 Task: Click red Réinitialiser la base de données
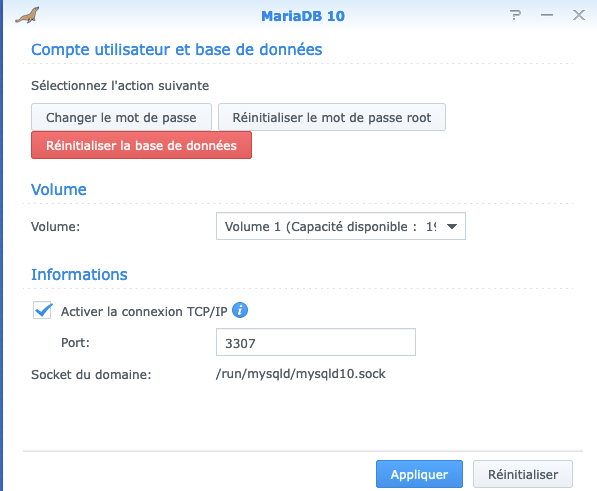[x=141, y=145]
